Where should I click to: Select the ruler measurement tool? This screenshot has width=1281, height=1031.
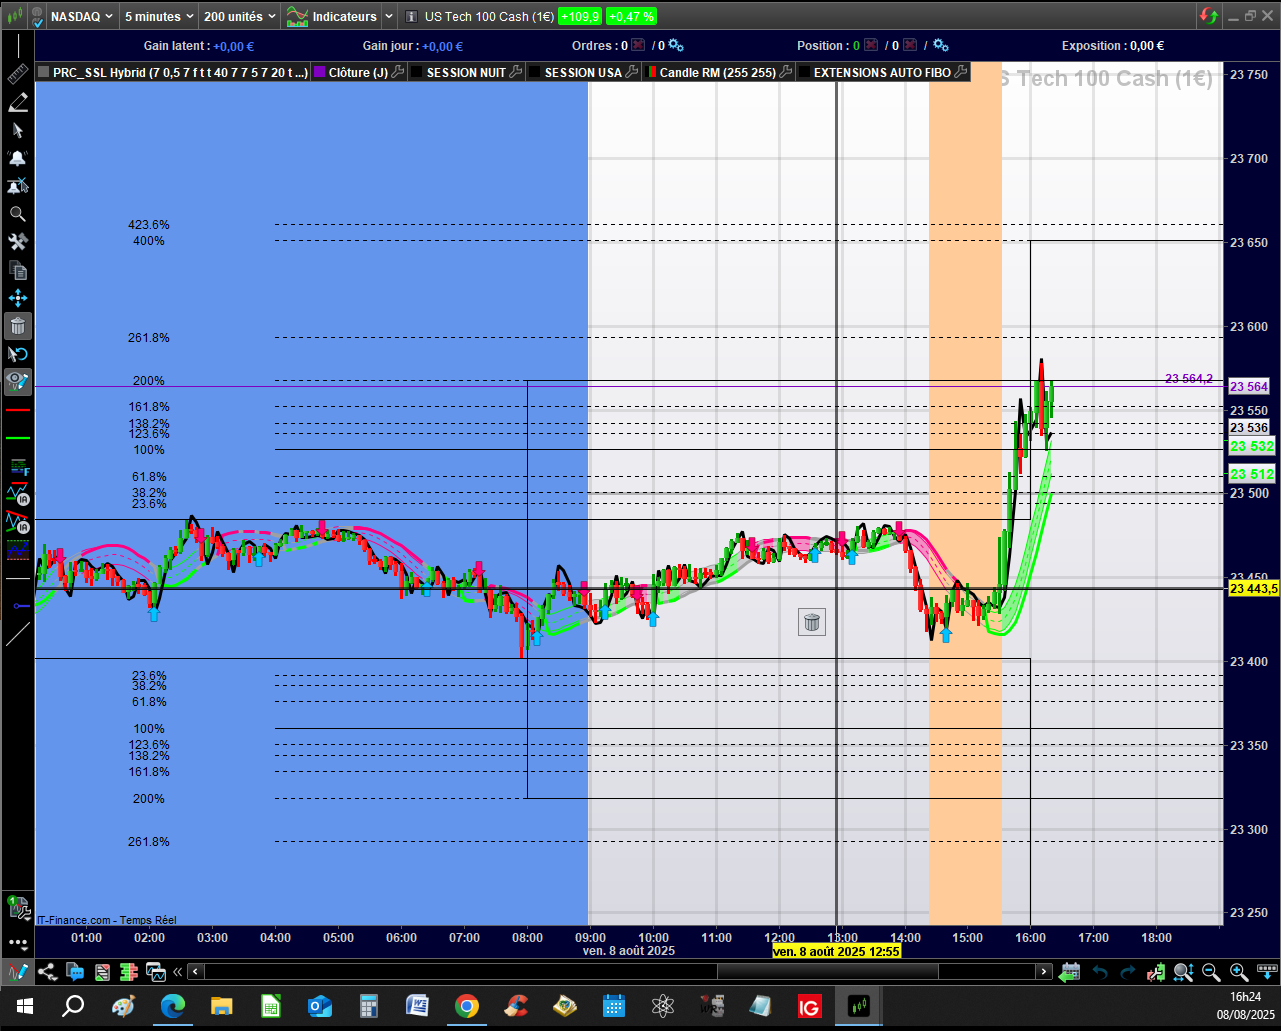(18, 74)
